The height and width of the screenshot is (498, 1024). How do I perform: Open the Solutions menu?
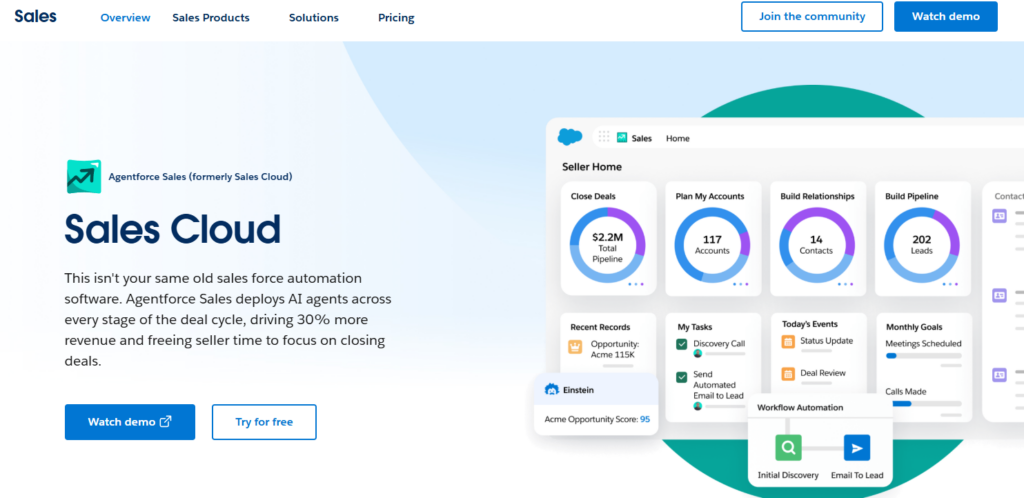point(314,18)
